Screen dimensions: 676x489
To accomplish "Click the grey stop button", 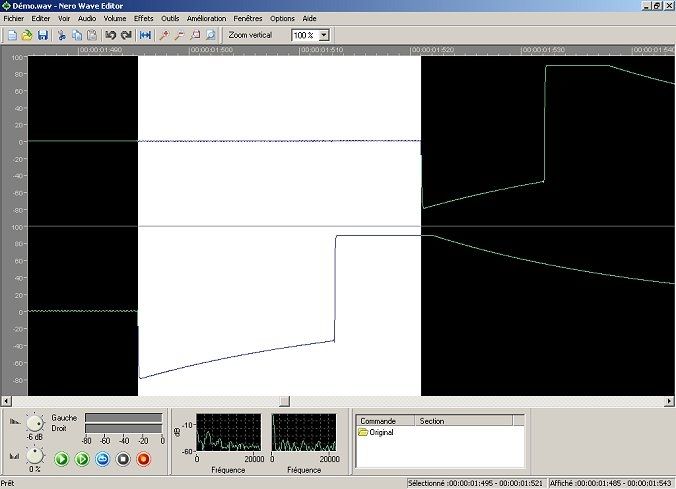I will [x=123, y=459].
